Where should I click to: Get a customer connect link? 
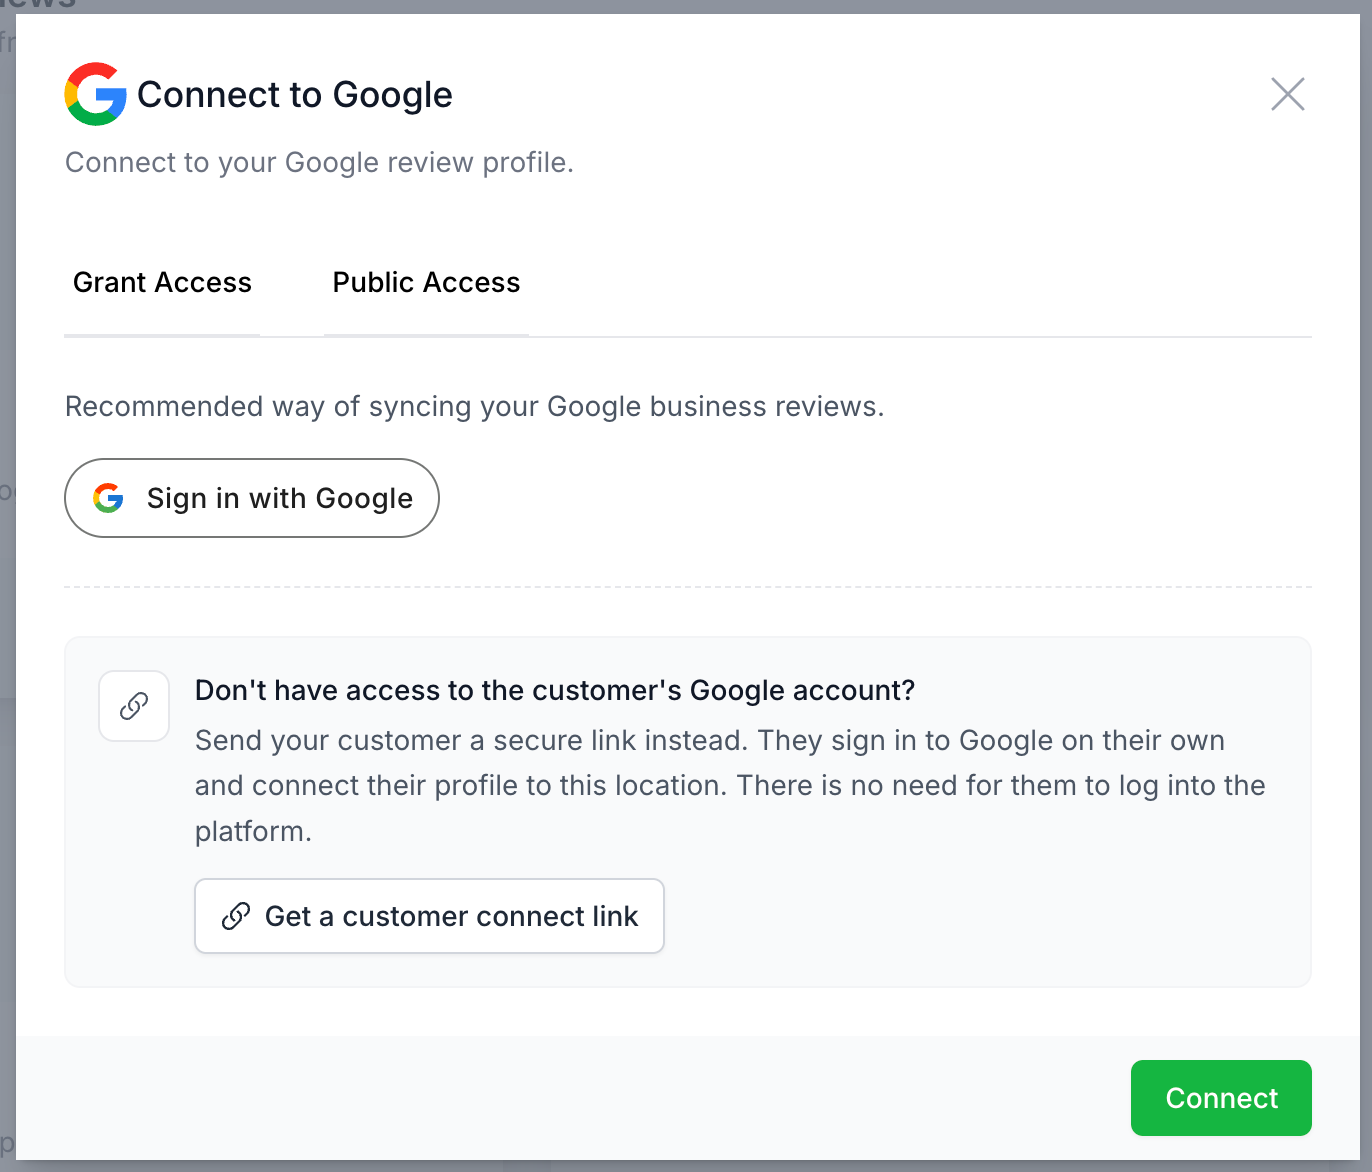[x=430, y=916]
